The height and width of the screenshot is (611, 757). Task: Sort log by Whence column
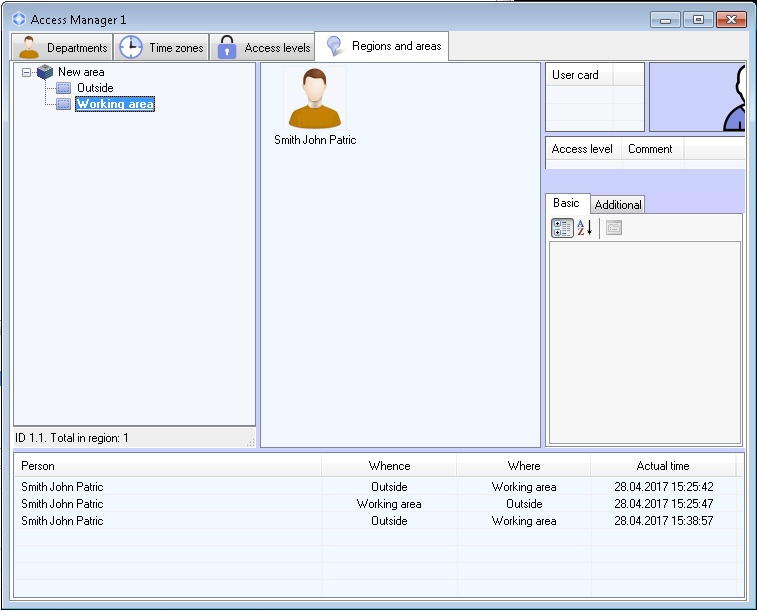[389, 466]
